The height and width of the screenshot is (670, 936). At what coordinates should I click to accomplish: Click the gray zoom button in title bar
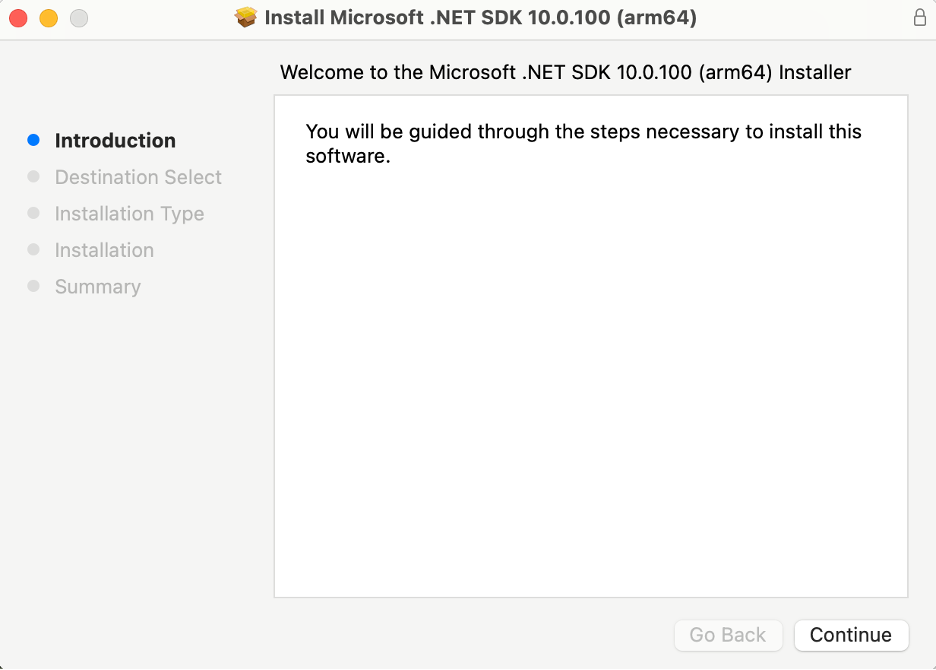tap(78, 18)
